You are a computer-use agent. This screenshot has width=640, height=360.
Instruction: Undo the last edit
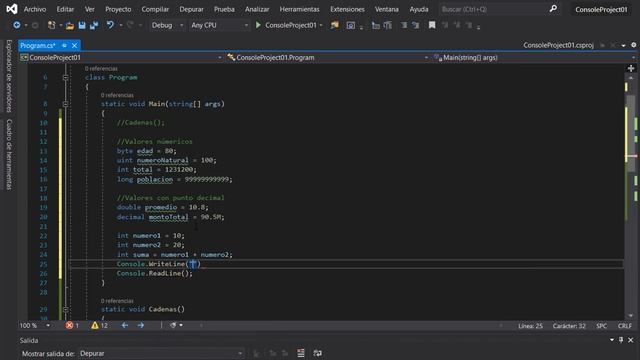[x=110, y=25]
